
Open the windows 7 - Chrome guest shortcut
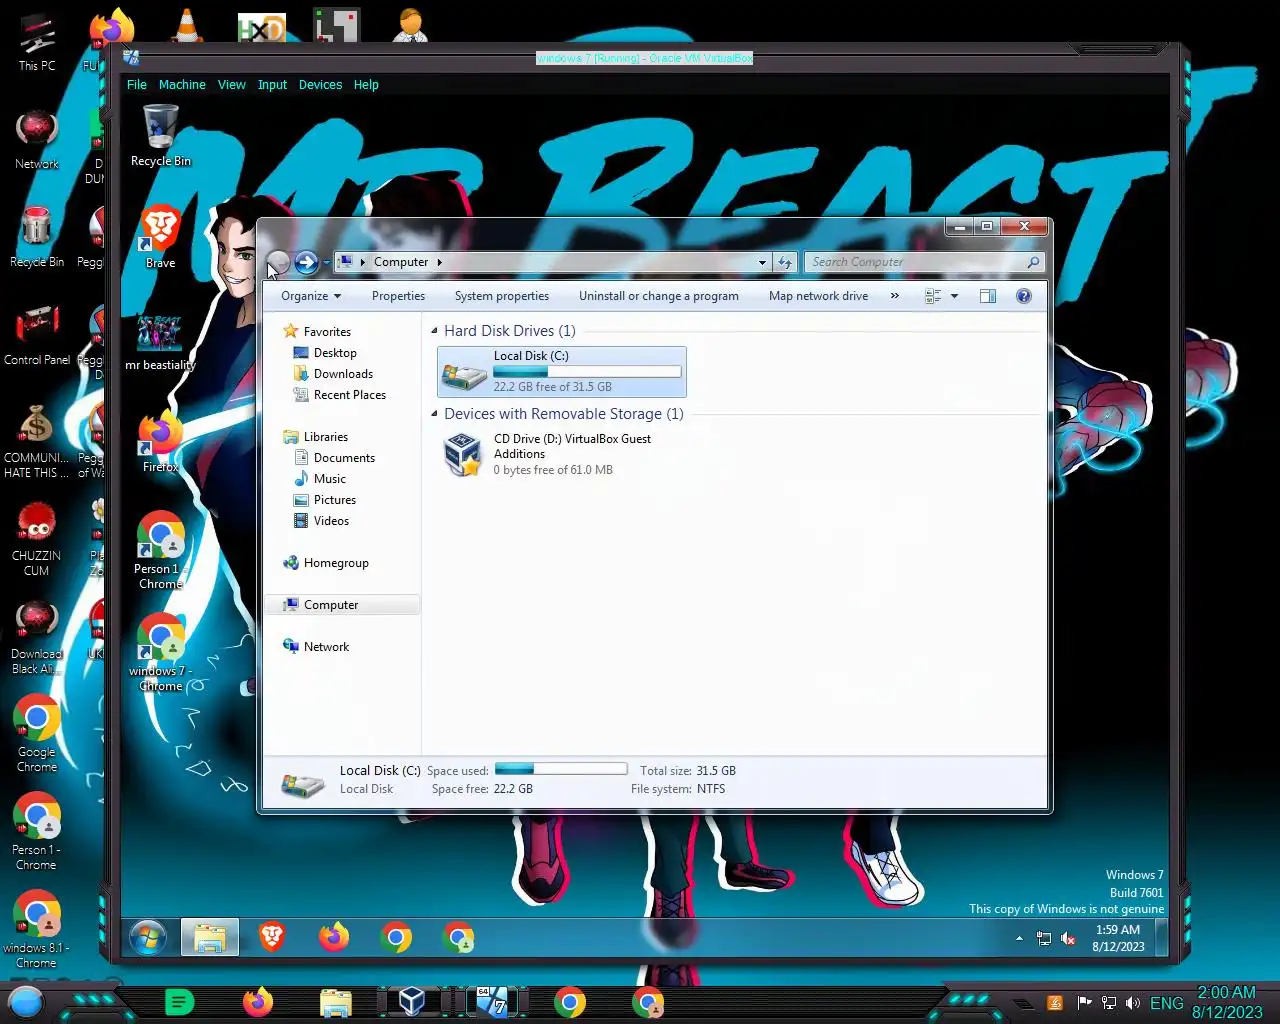point(160,654)
